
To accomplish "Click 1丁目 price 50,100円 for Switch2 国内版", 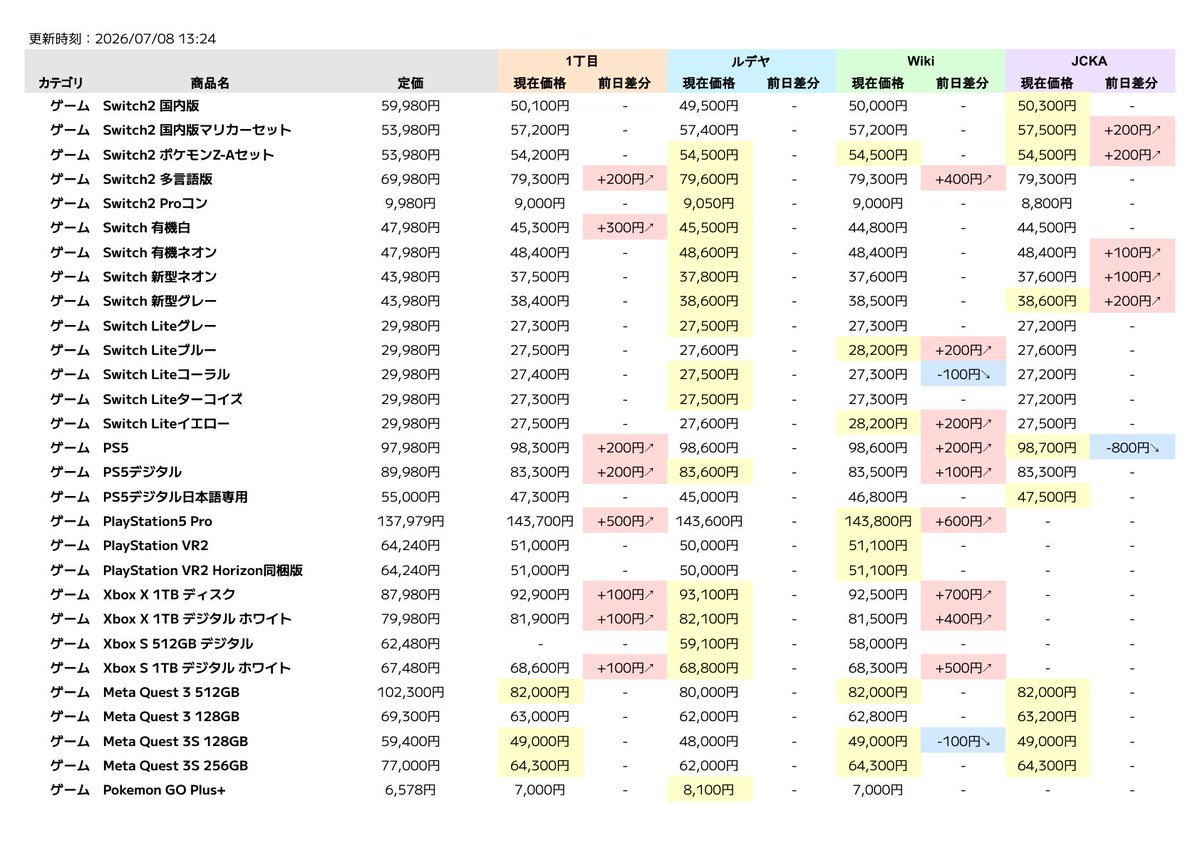I will tap(540, 105).
